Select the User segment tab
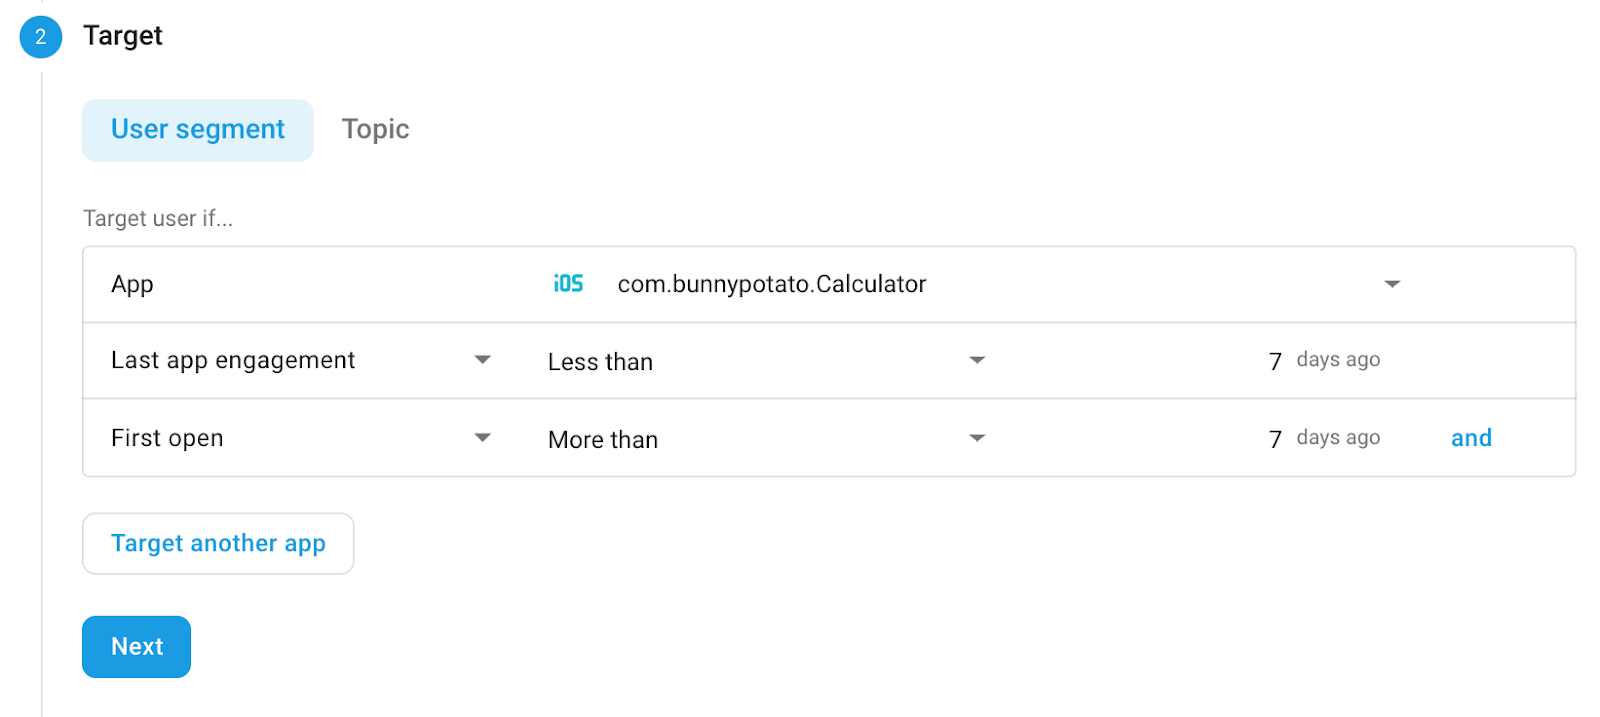 (198, 130)
